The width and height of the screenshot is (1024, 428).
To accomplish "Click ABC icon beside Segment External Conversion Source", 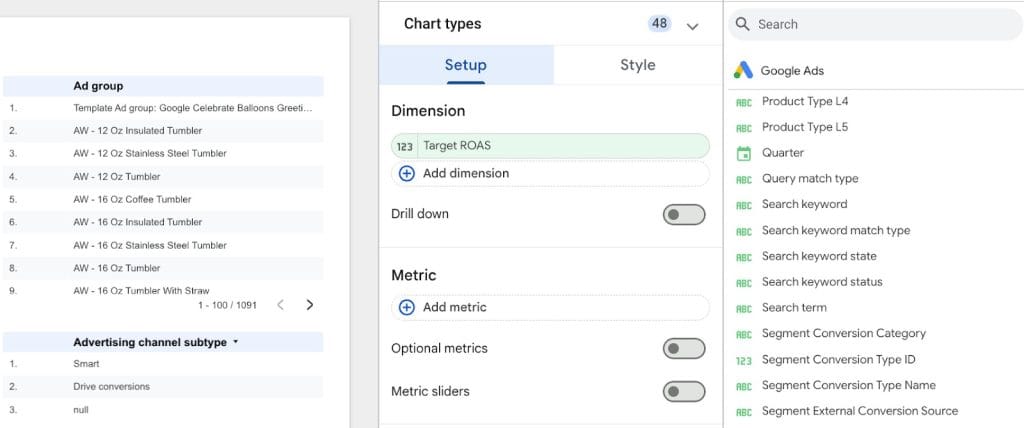I will click(744, 412).
